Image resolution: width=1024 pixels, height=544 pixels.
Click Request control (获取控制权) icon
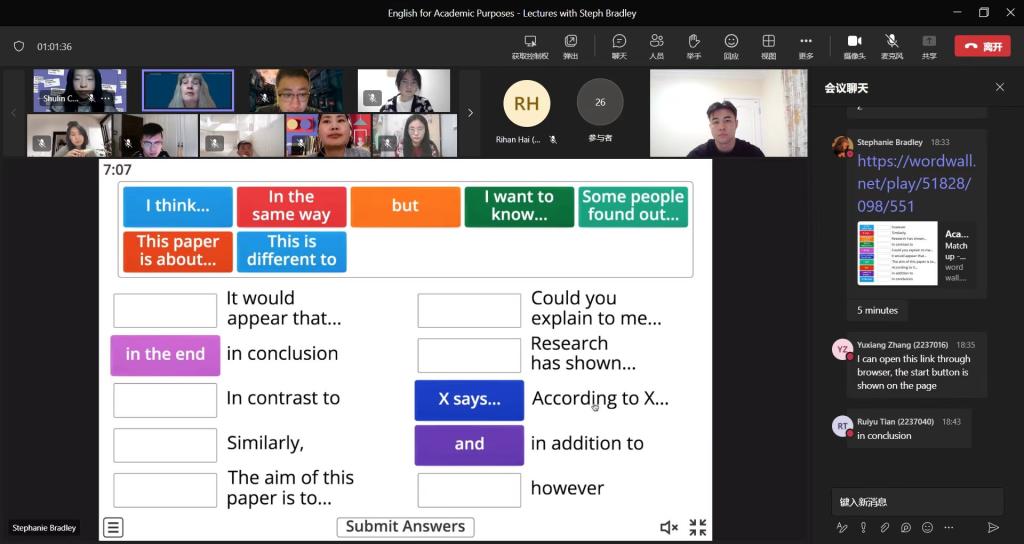pyautogui.click(x=530, y=45)
